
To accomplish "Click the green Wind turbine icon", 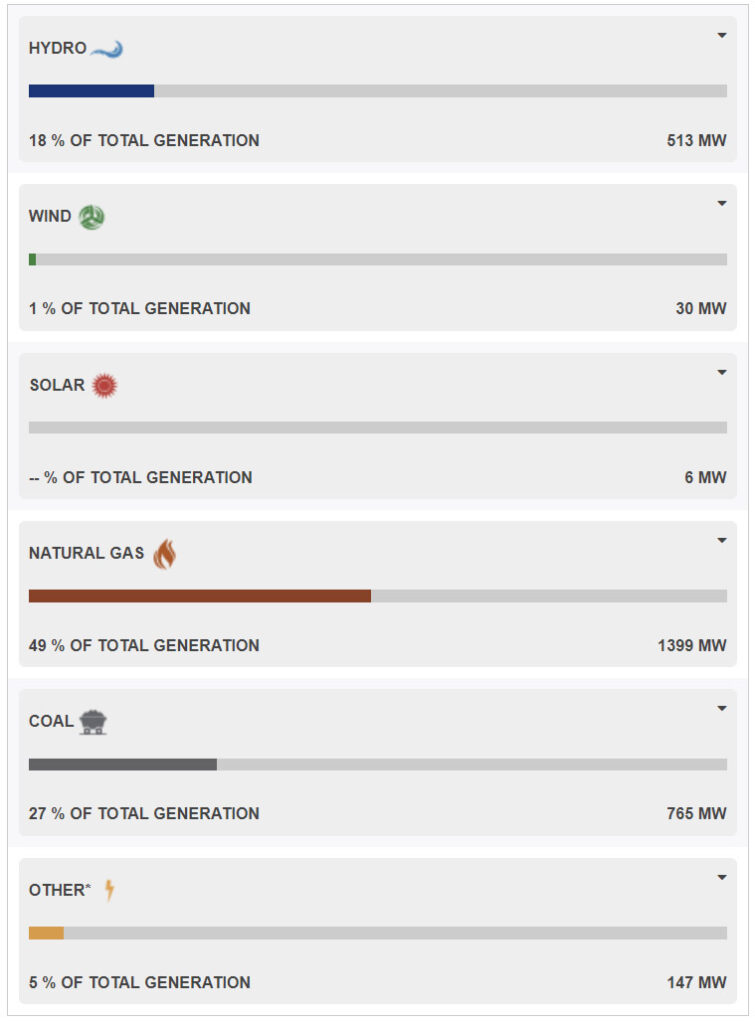I will (91, 217).
